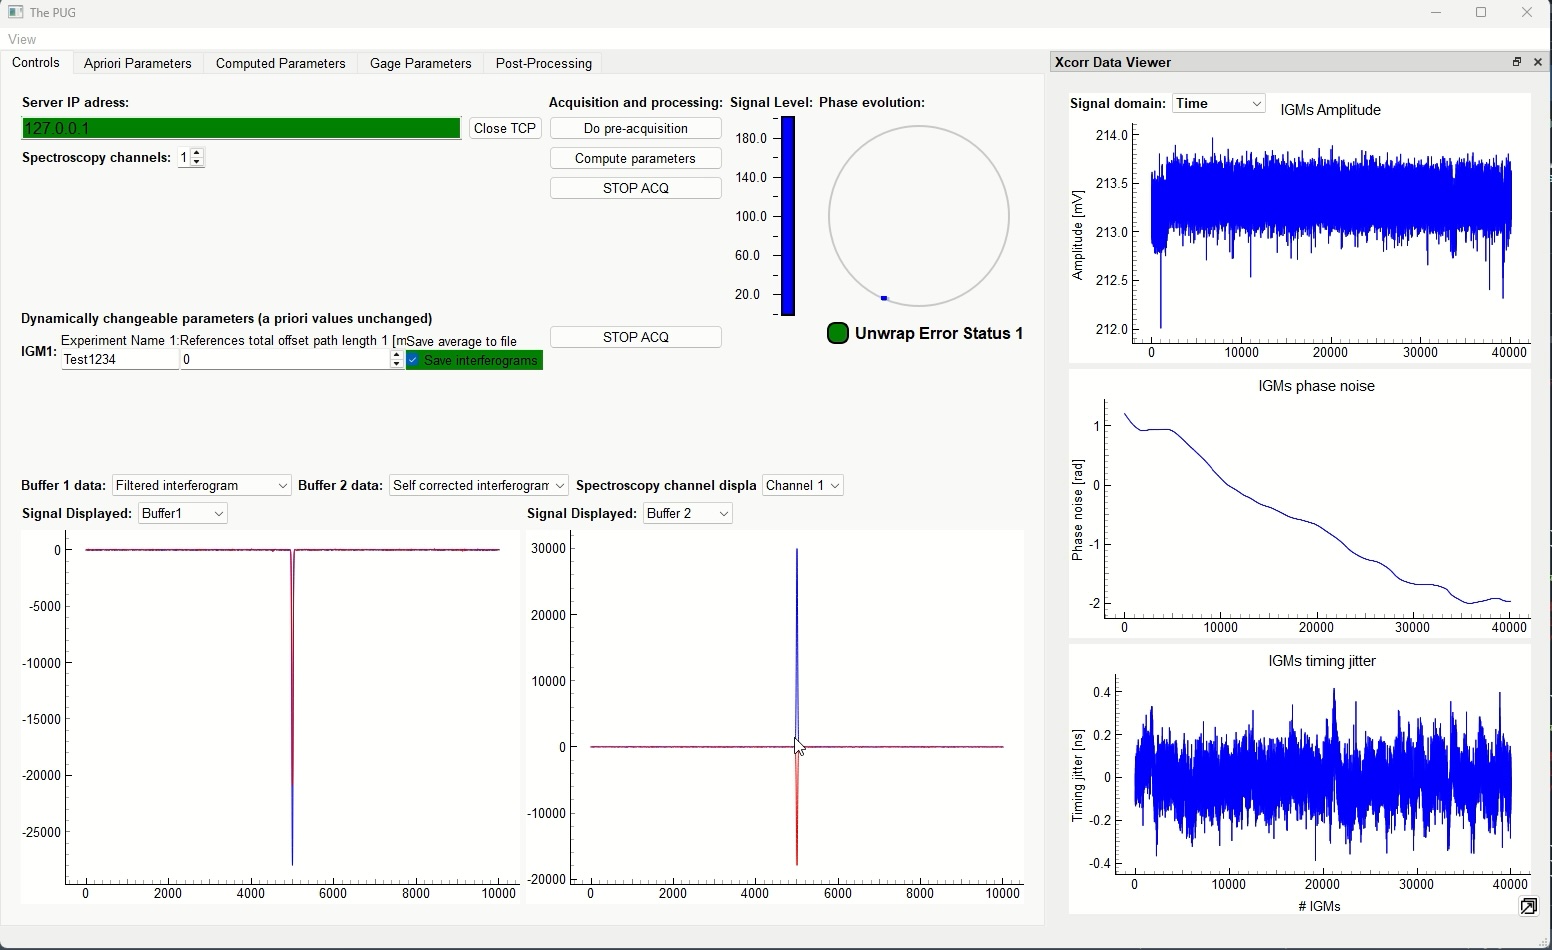This screenshot has height=950, width=1552.
Task: Close the Xcorr Data Viewer panel
Action: point(1538,62)
